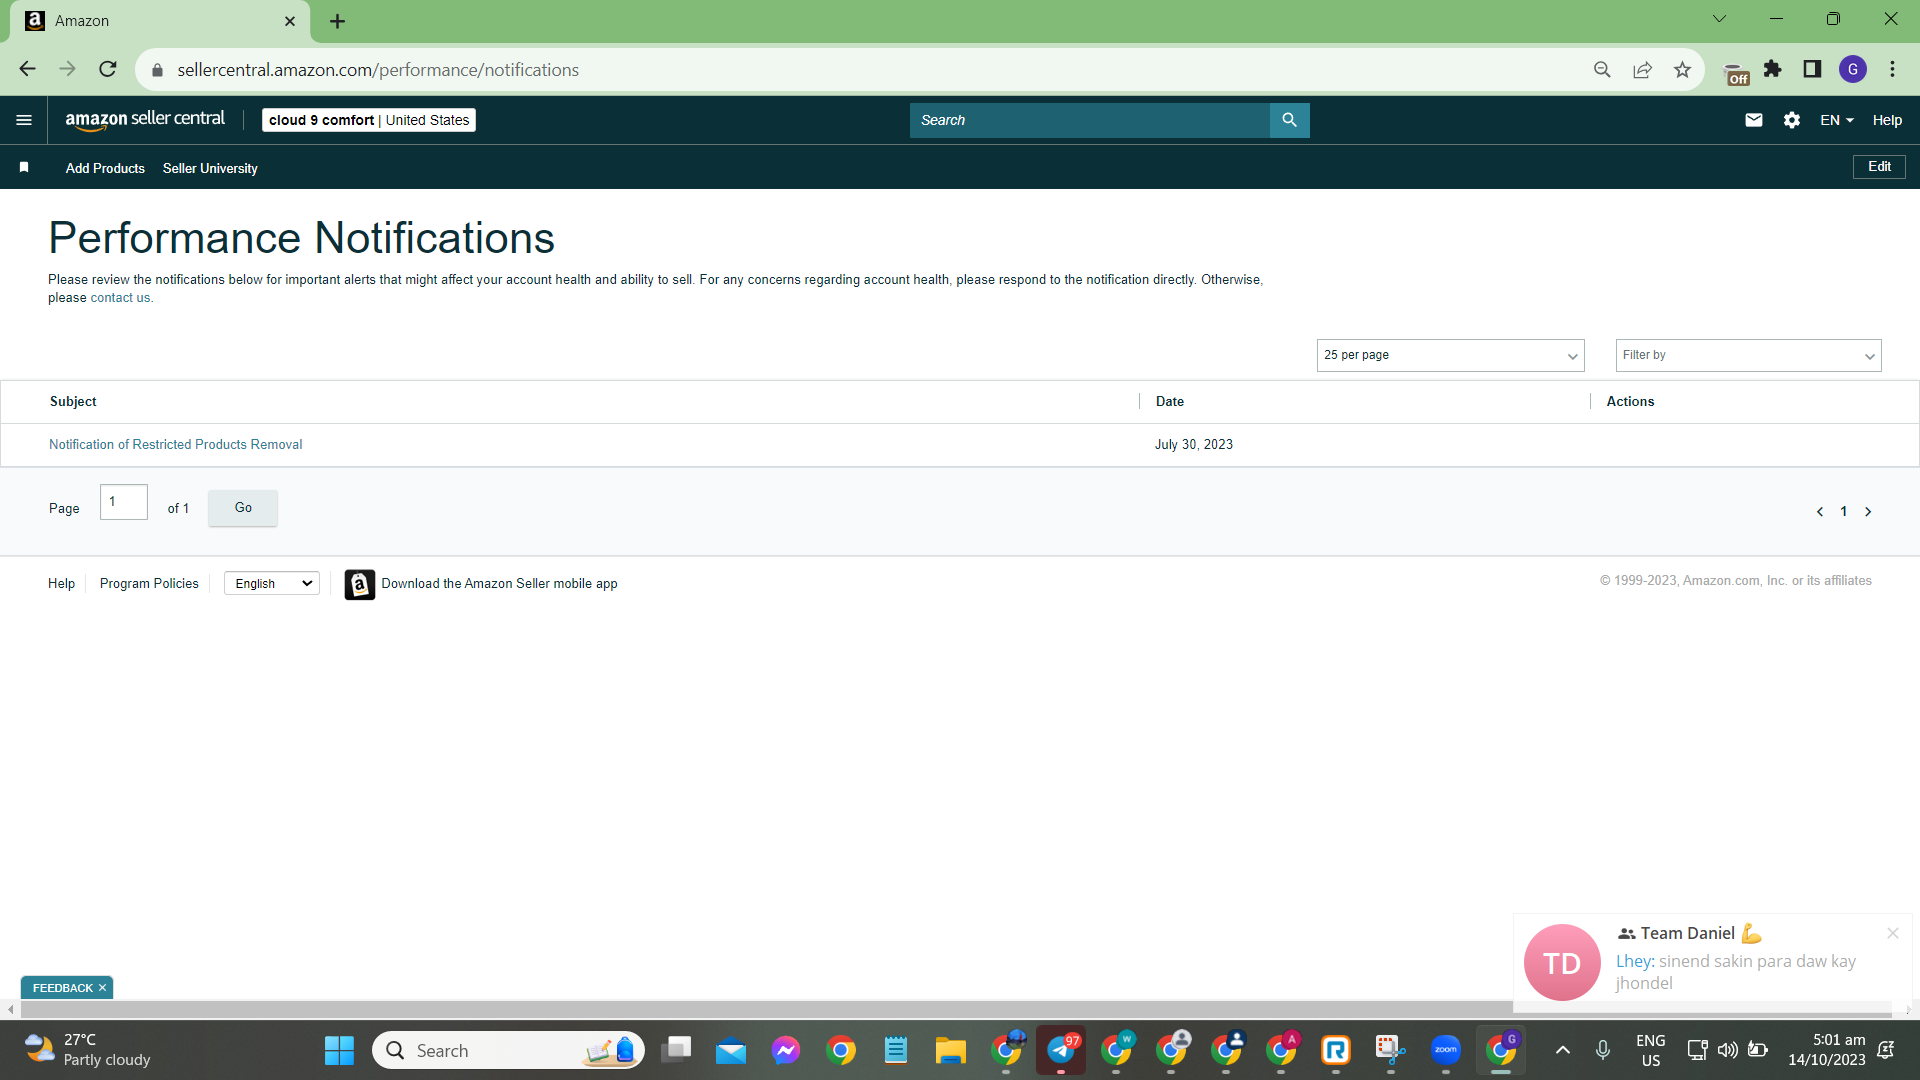Viewport: 1920px width, 1080px height.
Task: Open Telegram from the taskbar
Action: [x=1061, y=1050]
